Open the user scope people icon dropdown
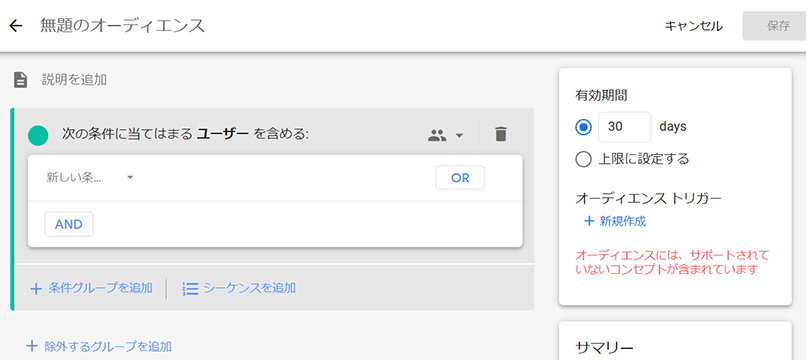 click(446, 135)
